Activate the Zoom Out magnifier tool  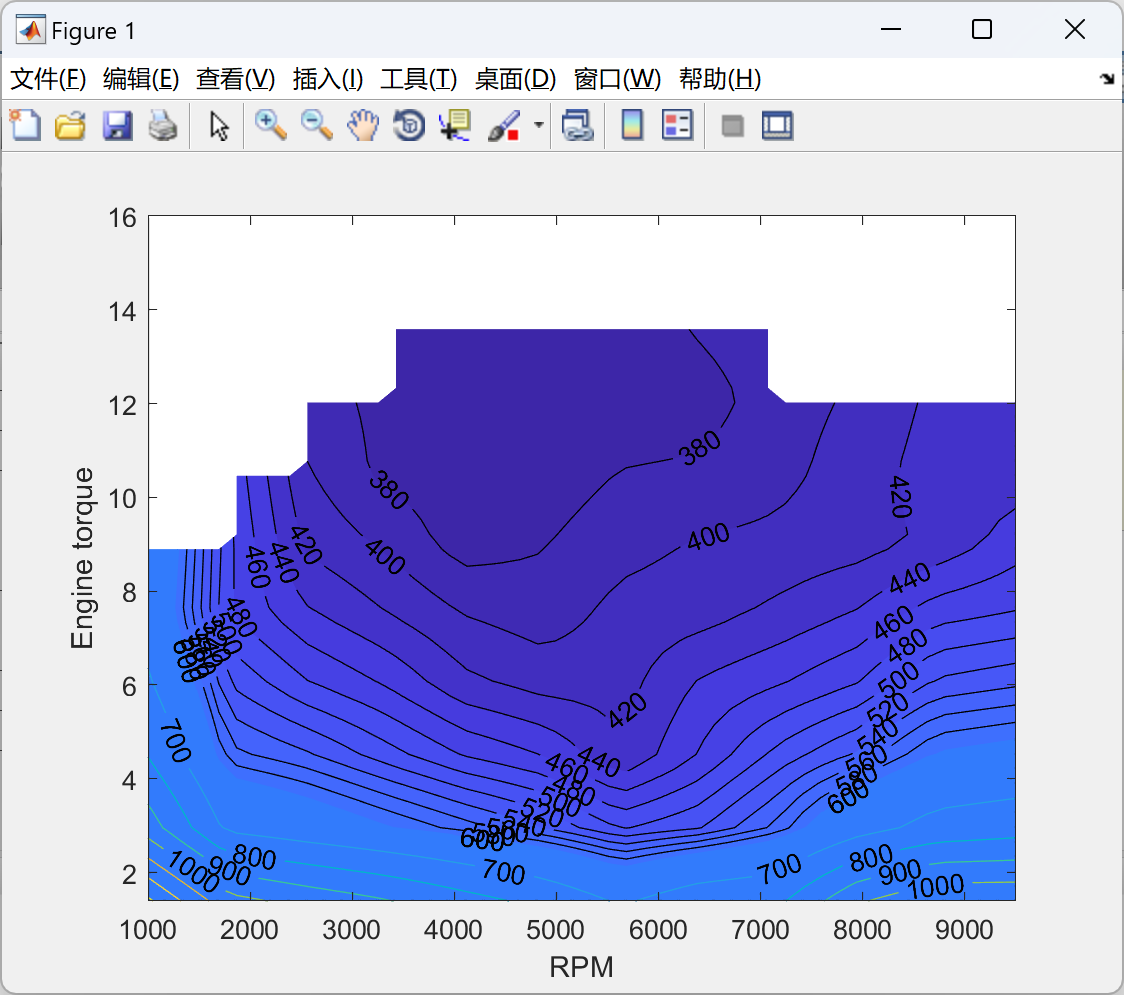[x=316, y=125]
